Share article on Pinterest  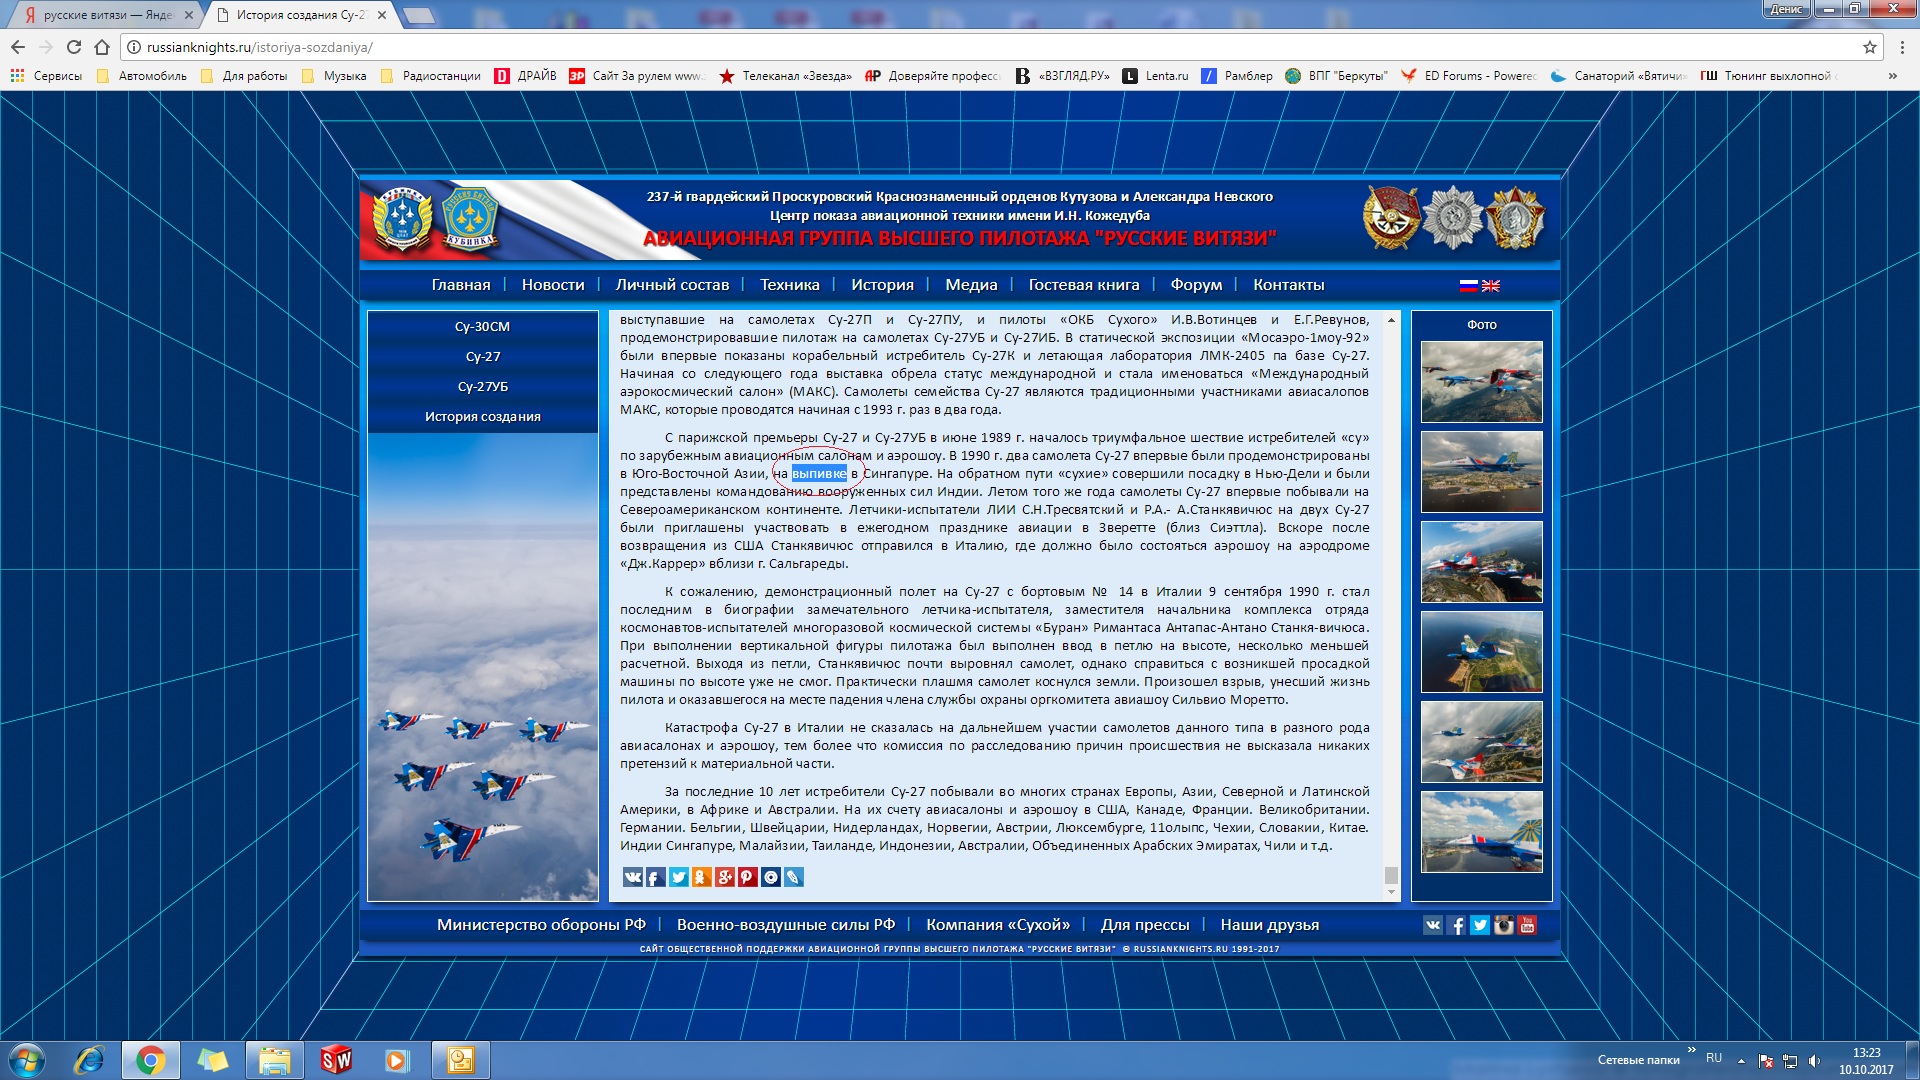pos(747,877)
